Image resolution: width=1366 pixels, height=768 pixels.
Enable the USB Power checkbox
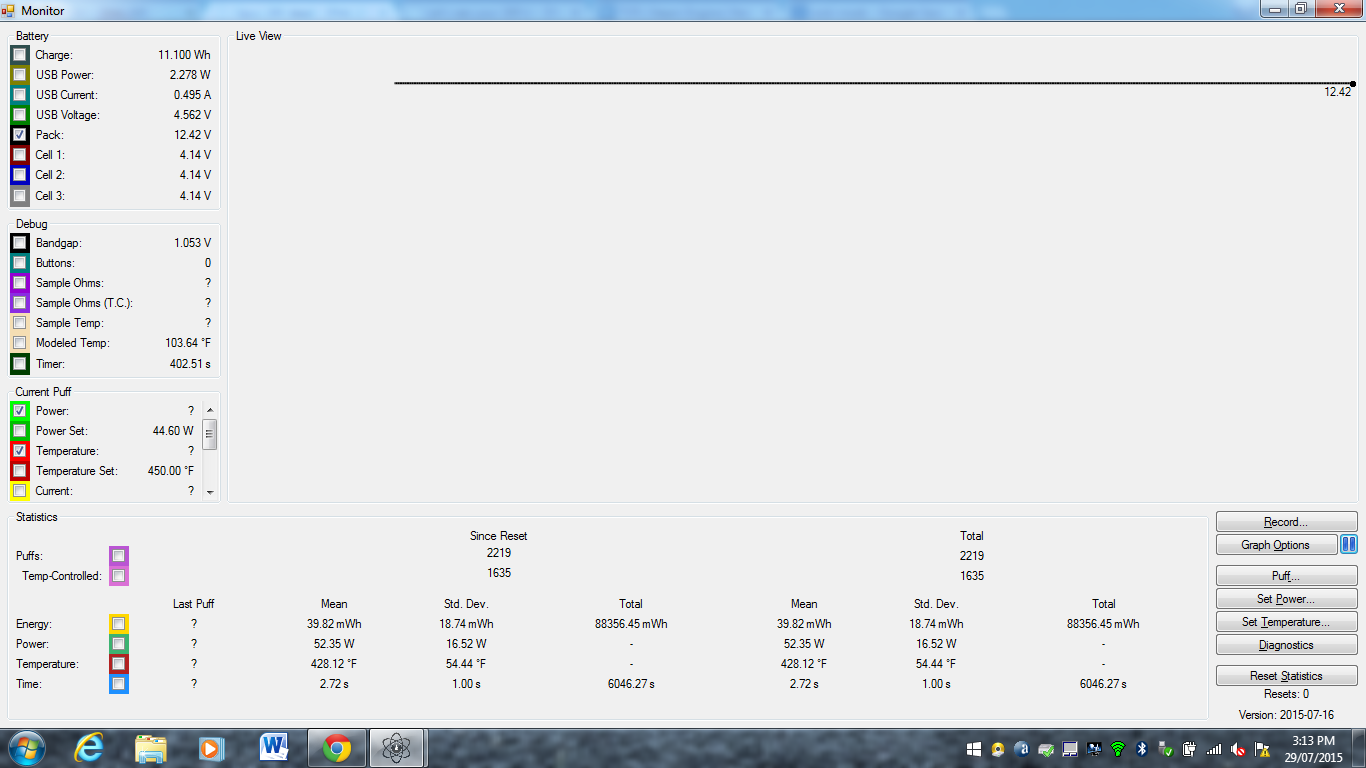pos(20,75)
